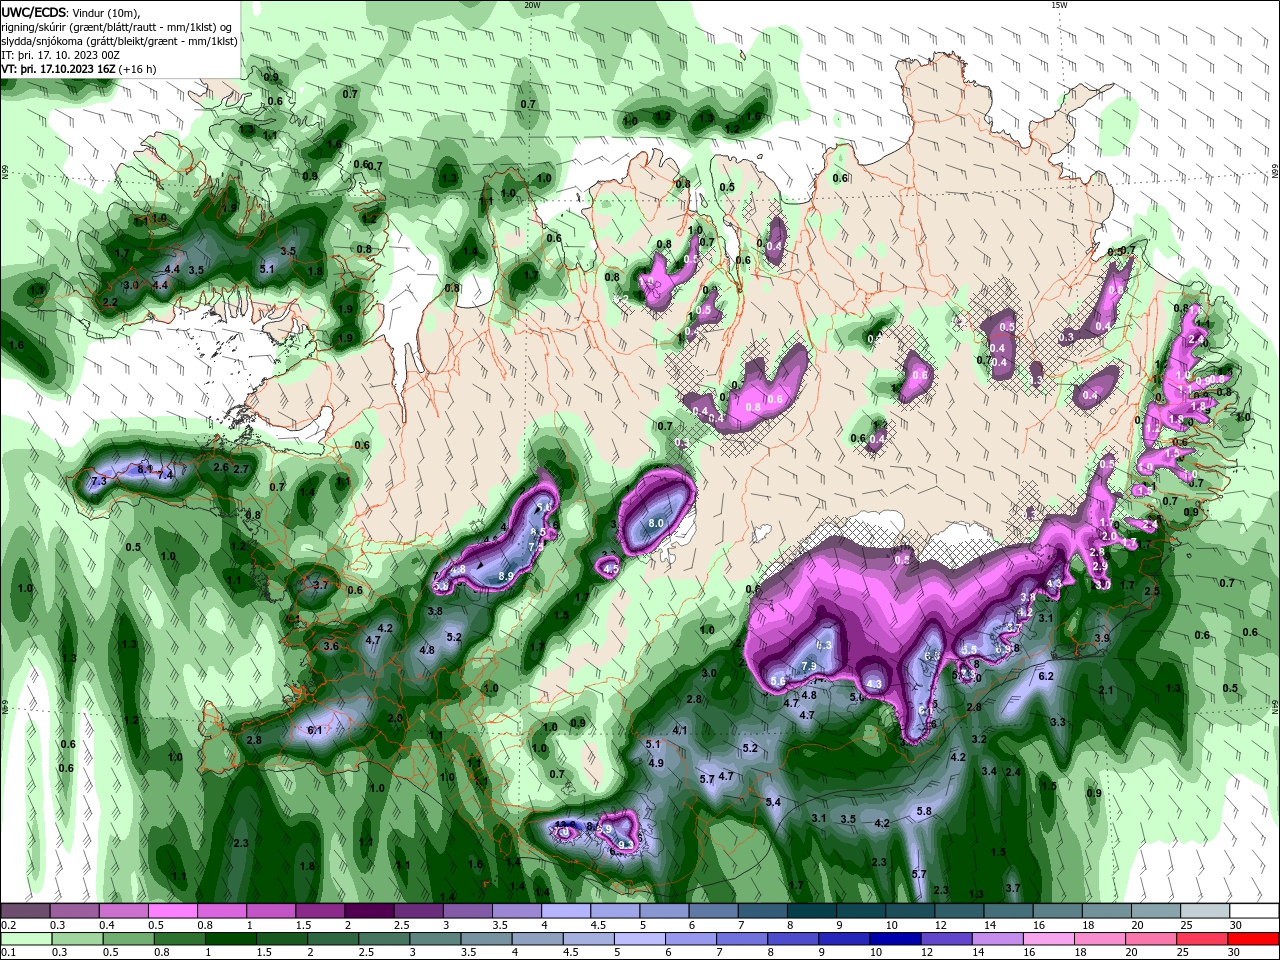Click the bold 'VT: þri. 17.10.2023 16Z' text
Image resolution: width=1280 pixels, height=960 pixels.
point(58,69)
